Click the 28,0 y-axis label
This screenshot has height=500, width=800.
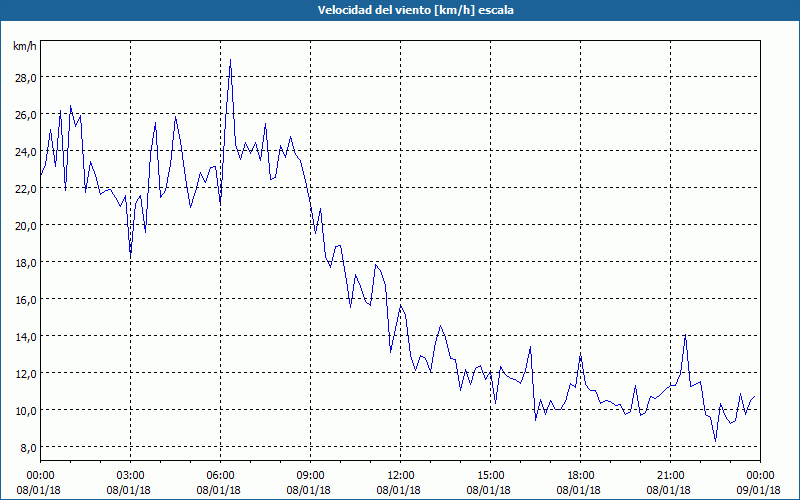pyautogui.click(x=26, y=78)
